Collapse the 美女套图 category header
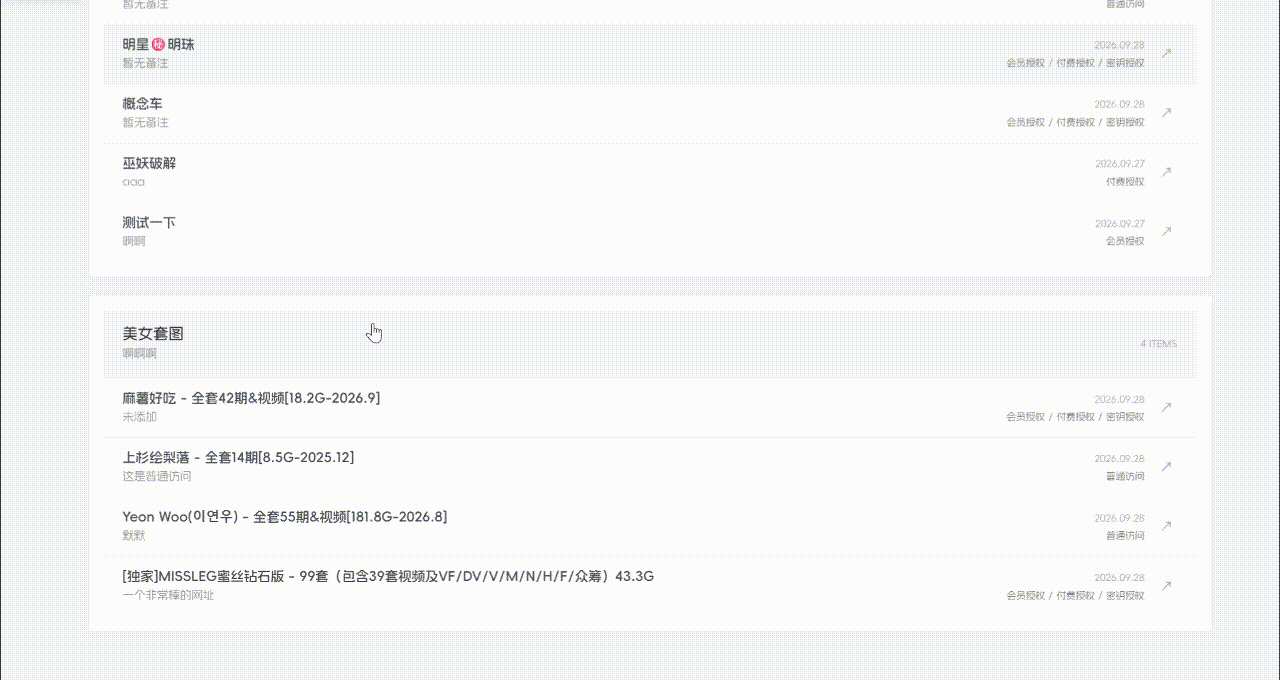1280x680 pixels. pyautogui.click(x=649, y=343)
